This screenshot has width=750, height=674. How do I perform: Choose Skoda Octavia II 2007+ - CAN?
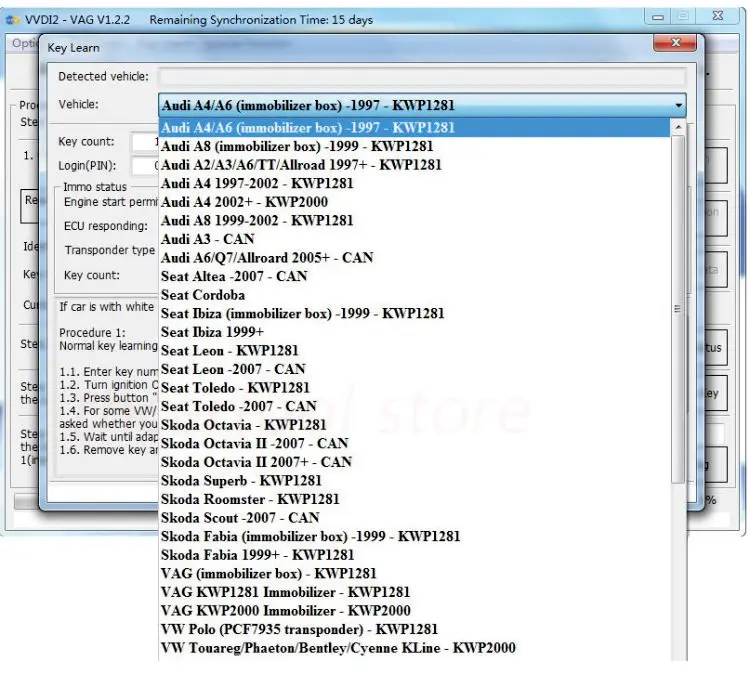point(415,462)
